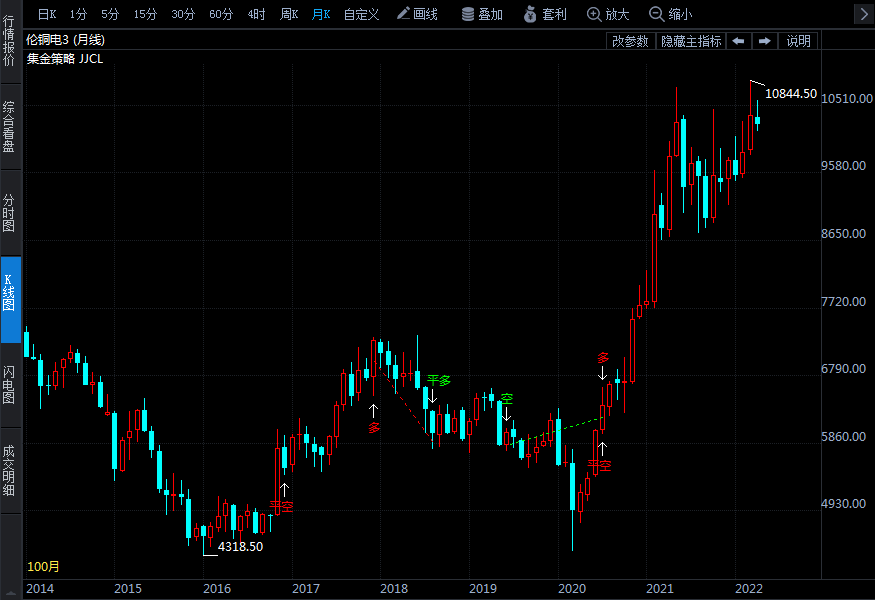Open the arbitrage (套利) money bag tool
This screenshot has width=875, height=600.
click(x=545, y=15)
